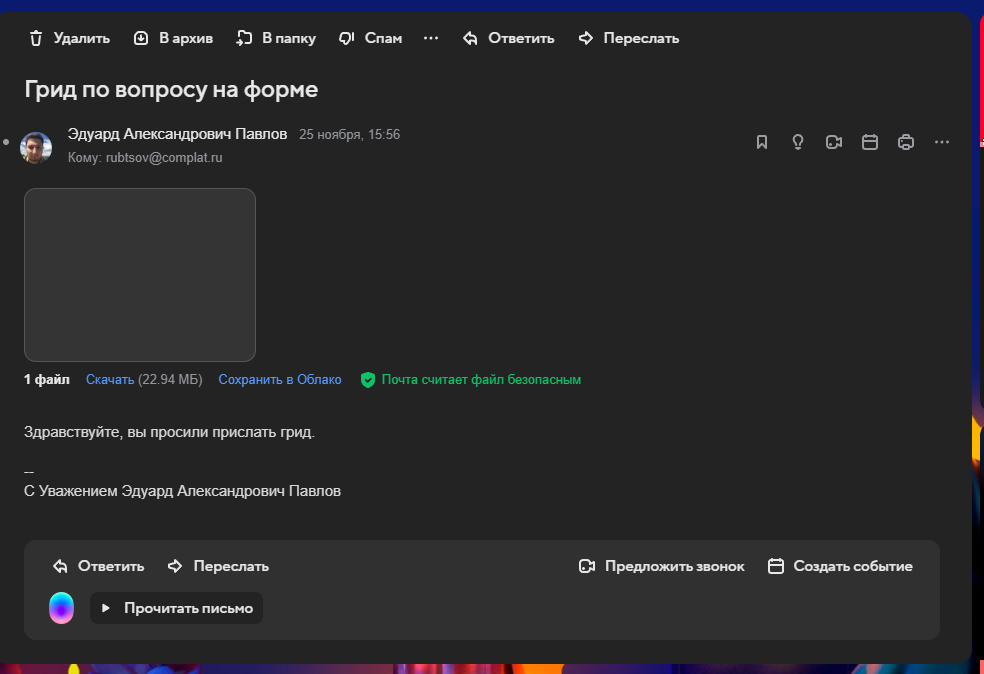Click the video call icon in the header
The image size is (984, 674).
pos(834,142)
